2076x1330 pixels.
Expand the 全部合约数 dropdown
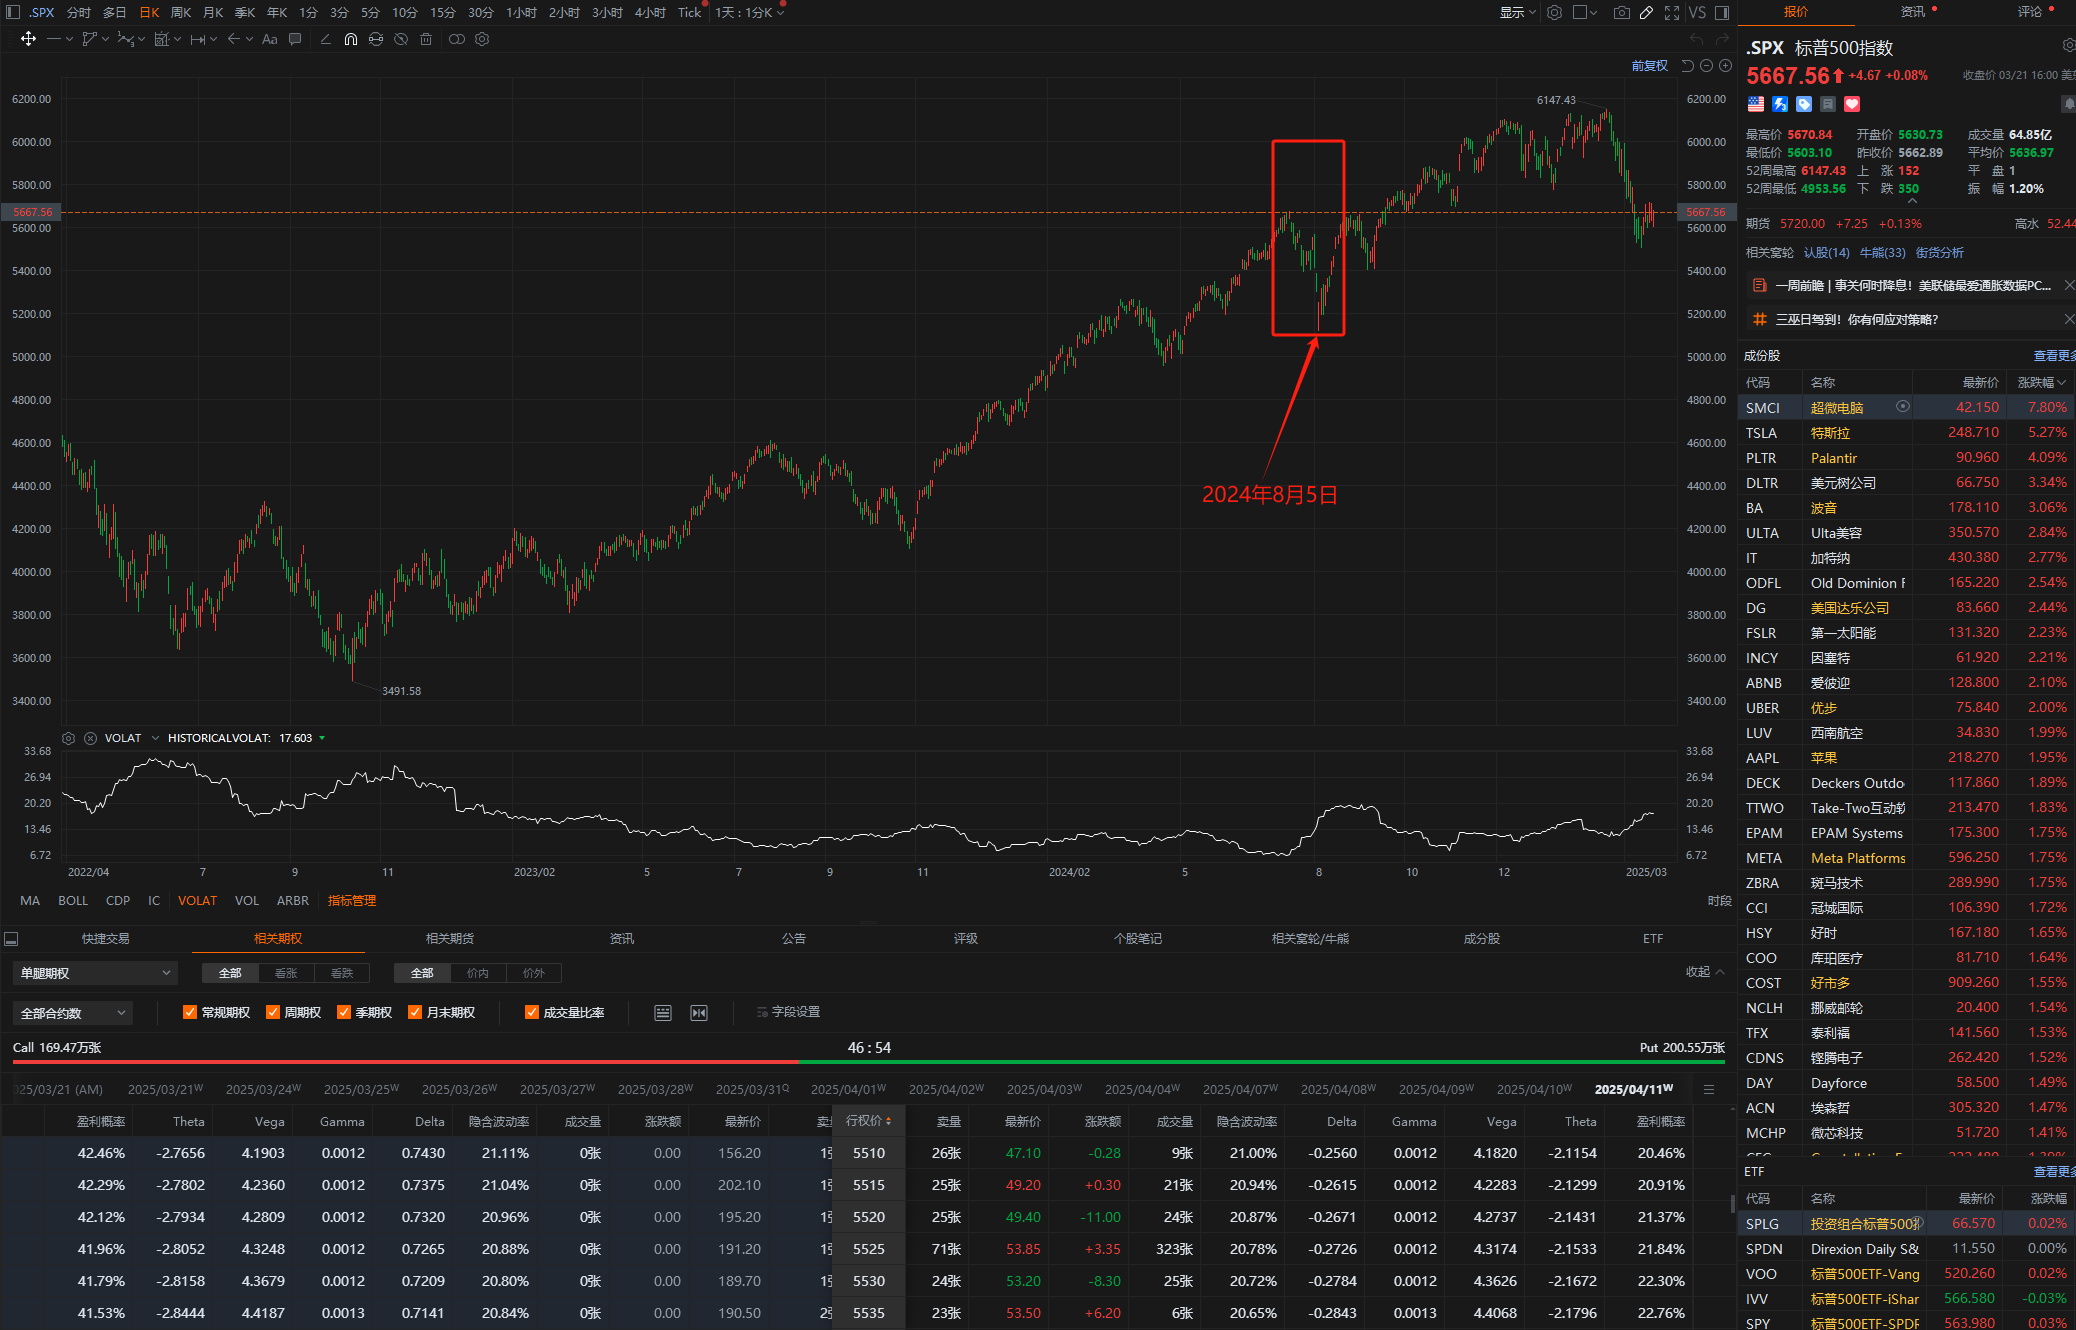pyautogui.click(x=73, y=1013)
